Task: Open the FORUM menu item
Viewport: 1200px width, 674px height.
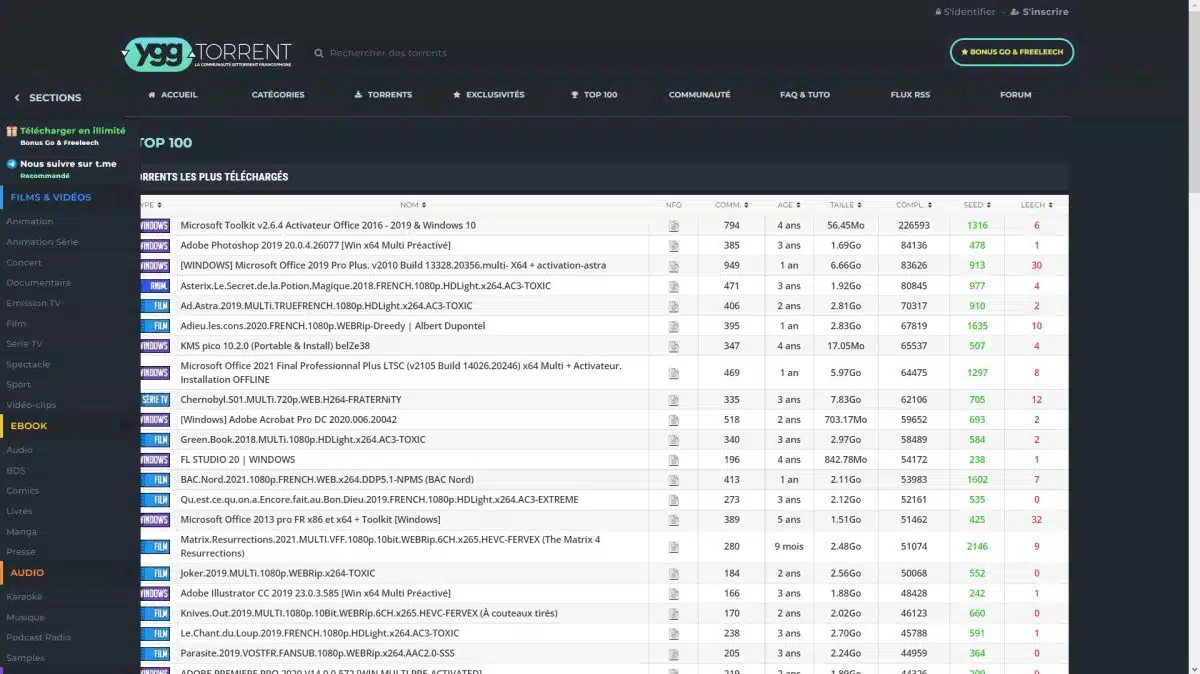Action: point(1015,95)
